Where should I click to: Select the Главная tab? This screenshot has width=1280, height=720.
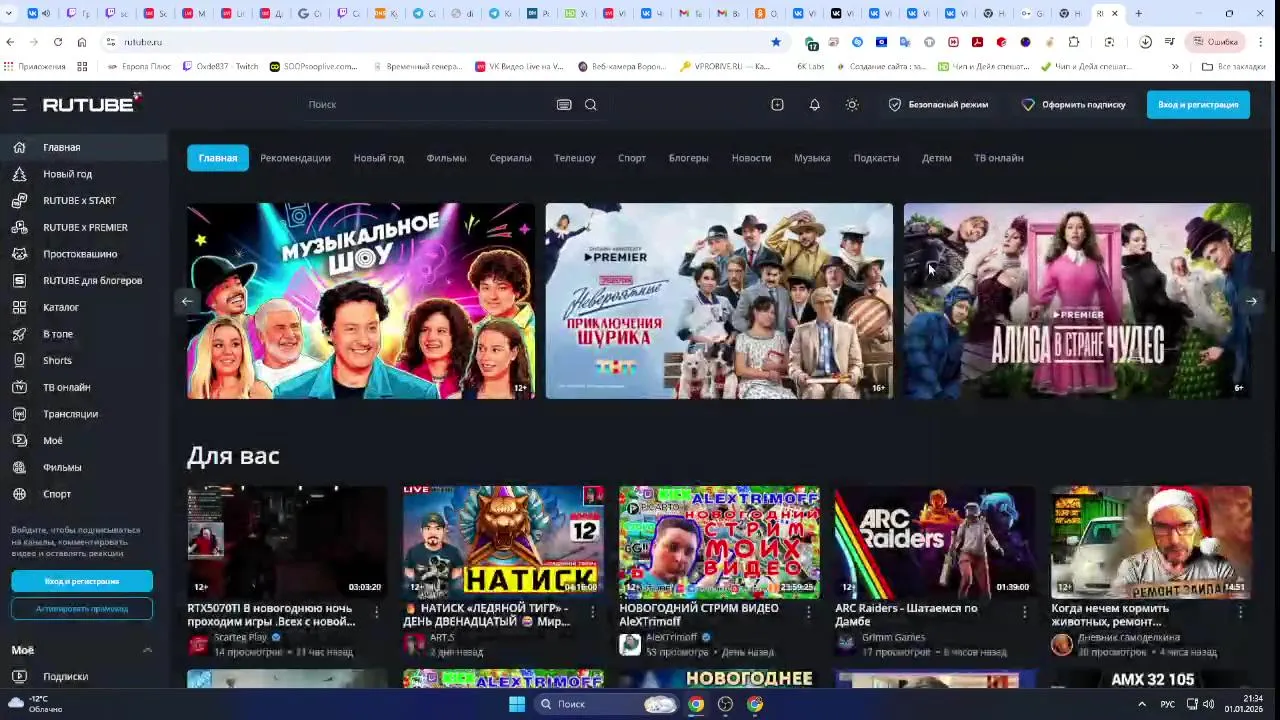[218, 158]
